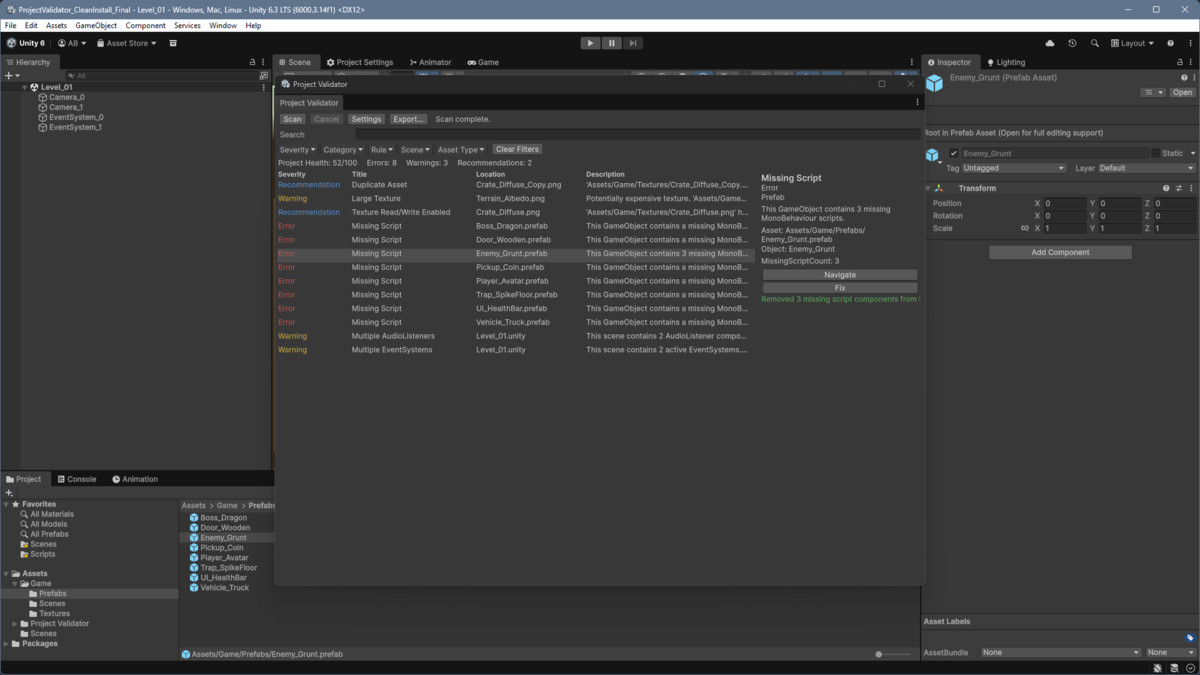Switch to the Game tab
Image resolution: width=1200 pixels, height=675 pixels.
[x=482, y=62]
